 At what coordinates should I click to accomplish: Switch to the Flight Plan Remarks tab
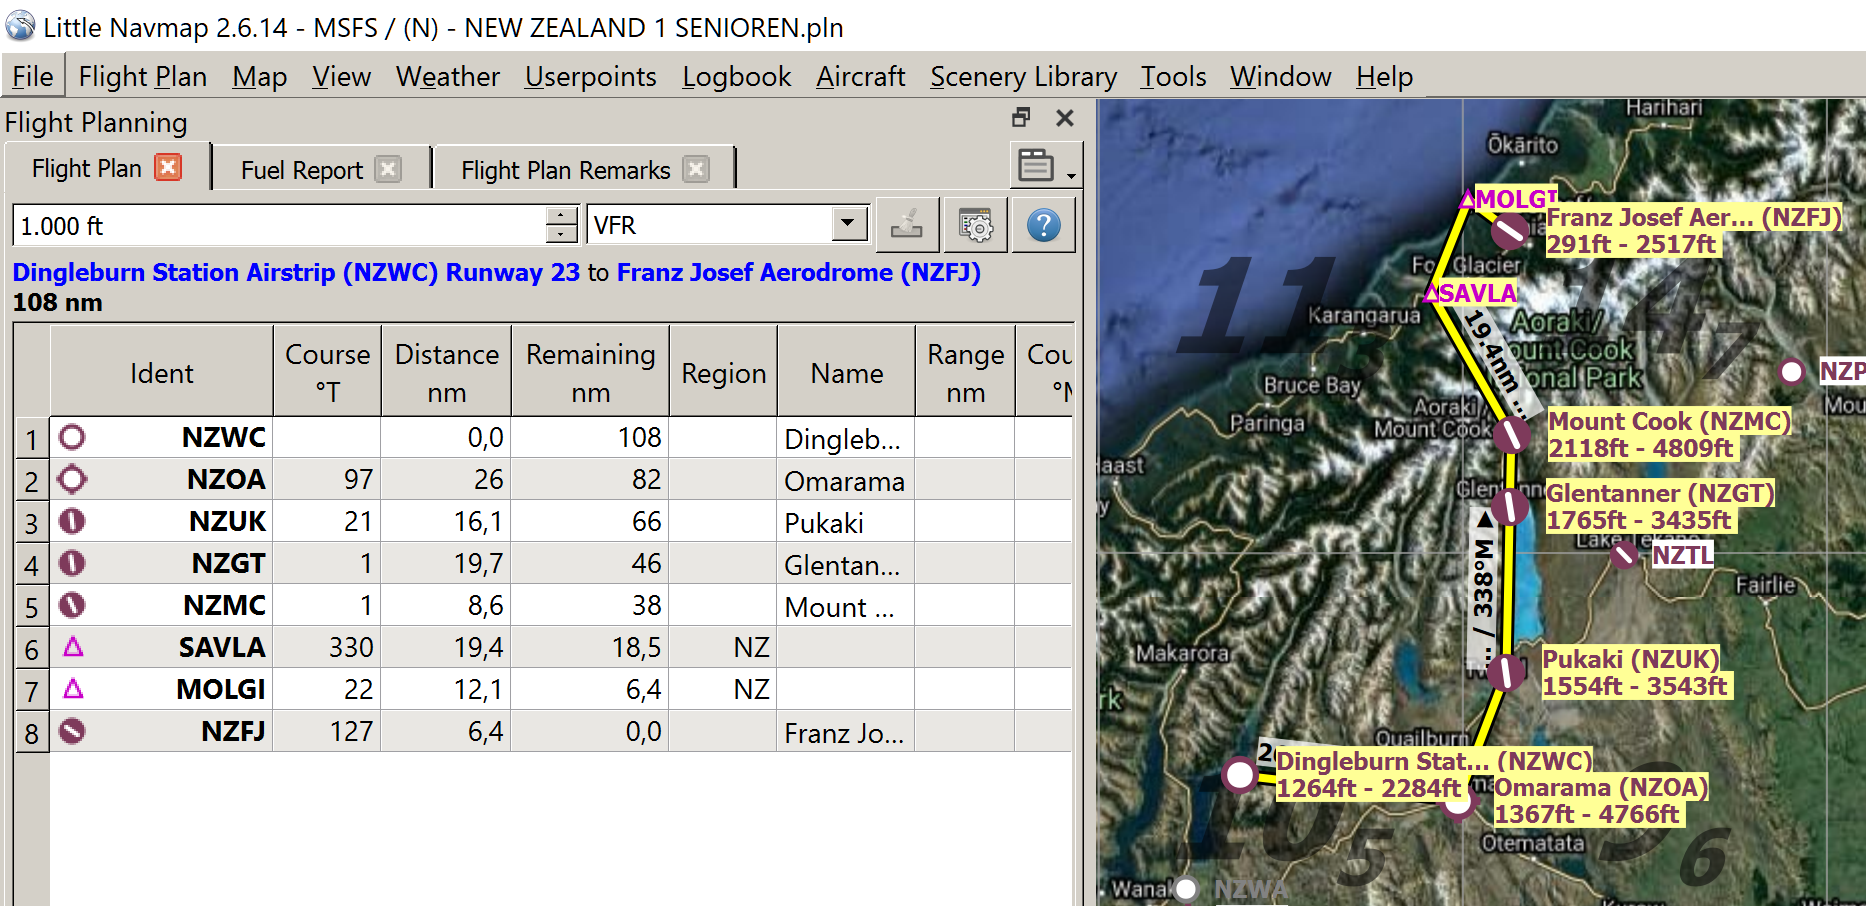pyautogui.click(x=565, y=170)
